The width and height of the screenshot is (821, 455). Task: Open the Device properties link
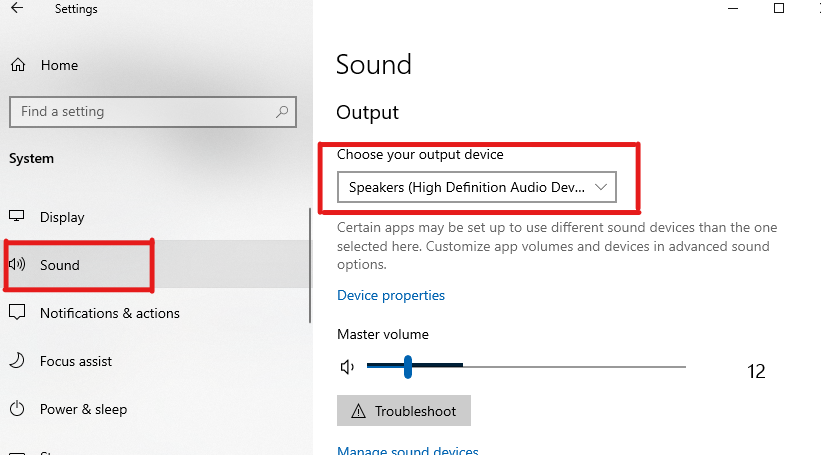click(x=391, y=295)
